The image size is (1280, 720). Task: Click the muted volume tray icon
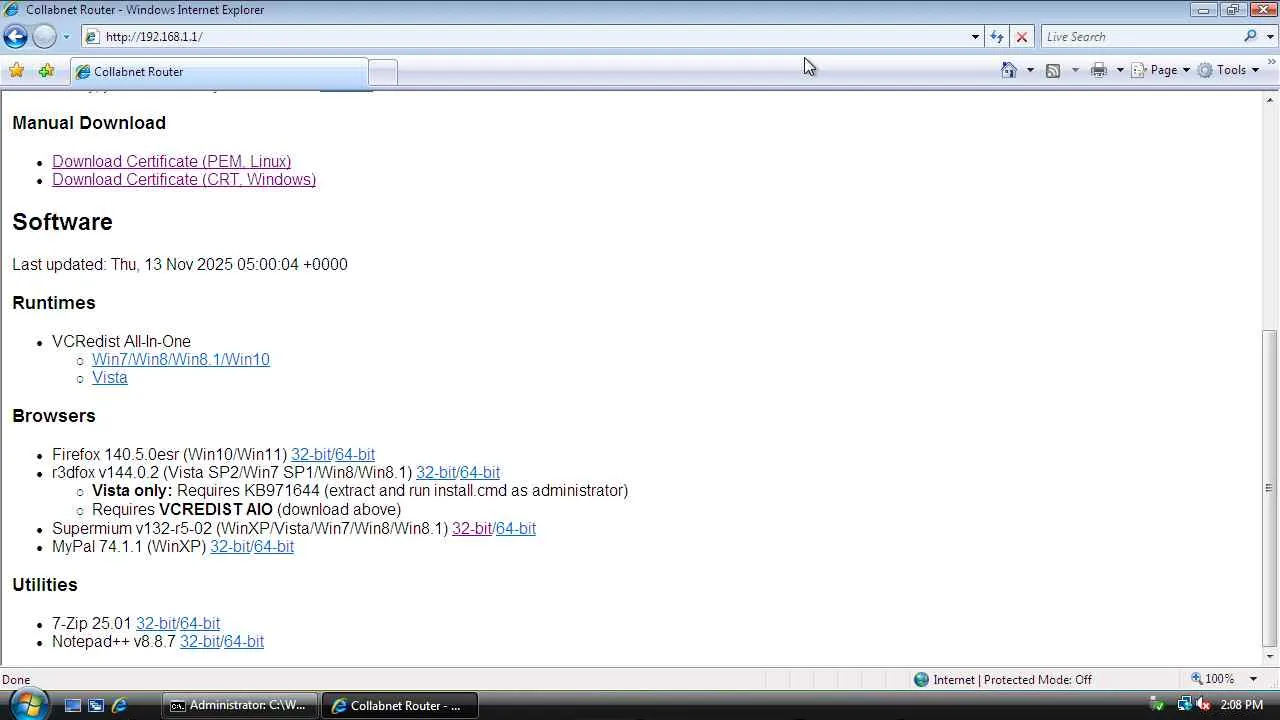[x=1204, y=705]
